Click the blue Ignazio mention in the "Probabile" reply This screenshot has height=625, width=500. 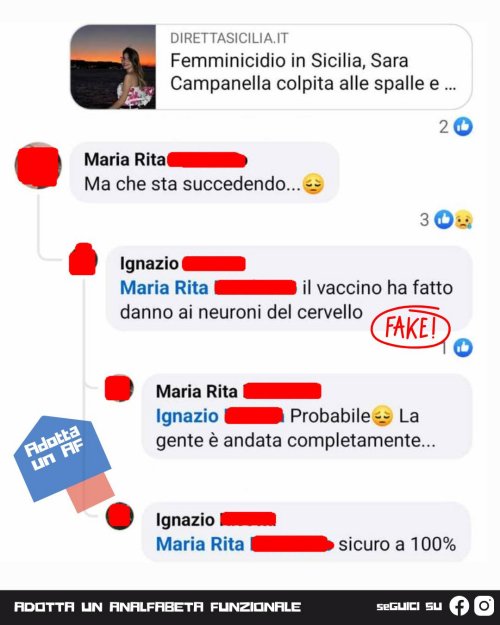click(187, 416)
